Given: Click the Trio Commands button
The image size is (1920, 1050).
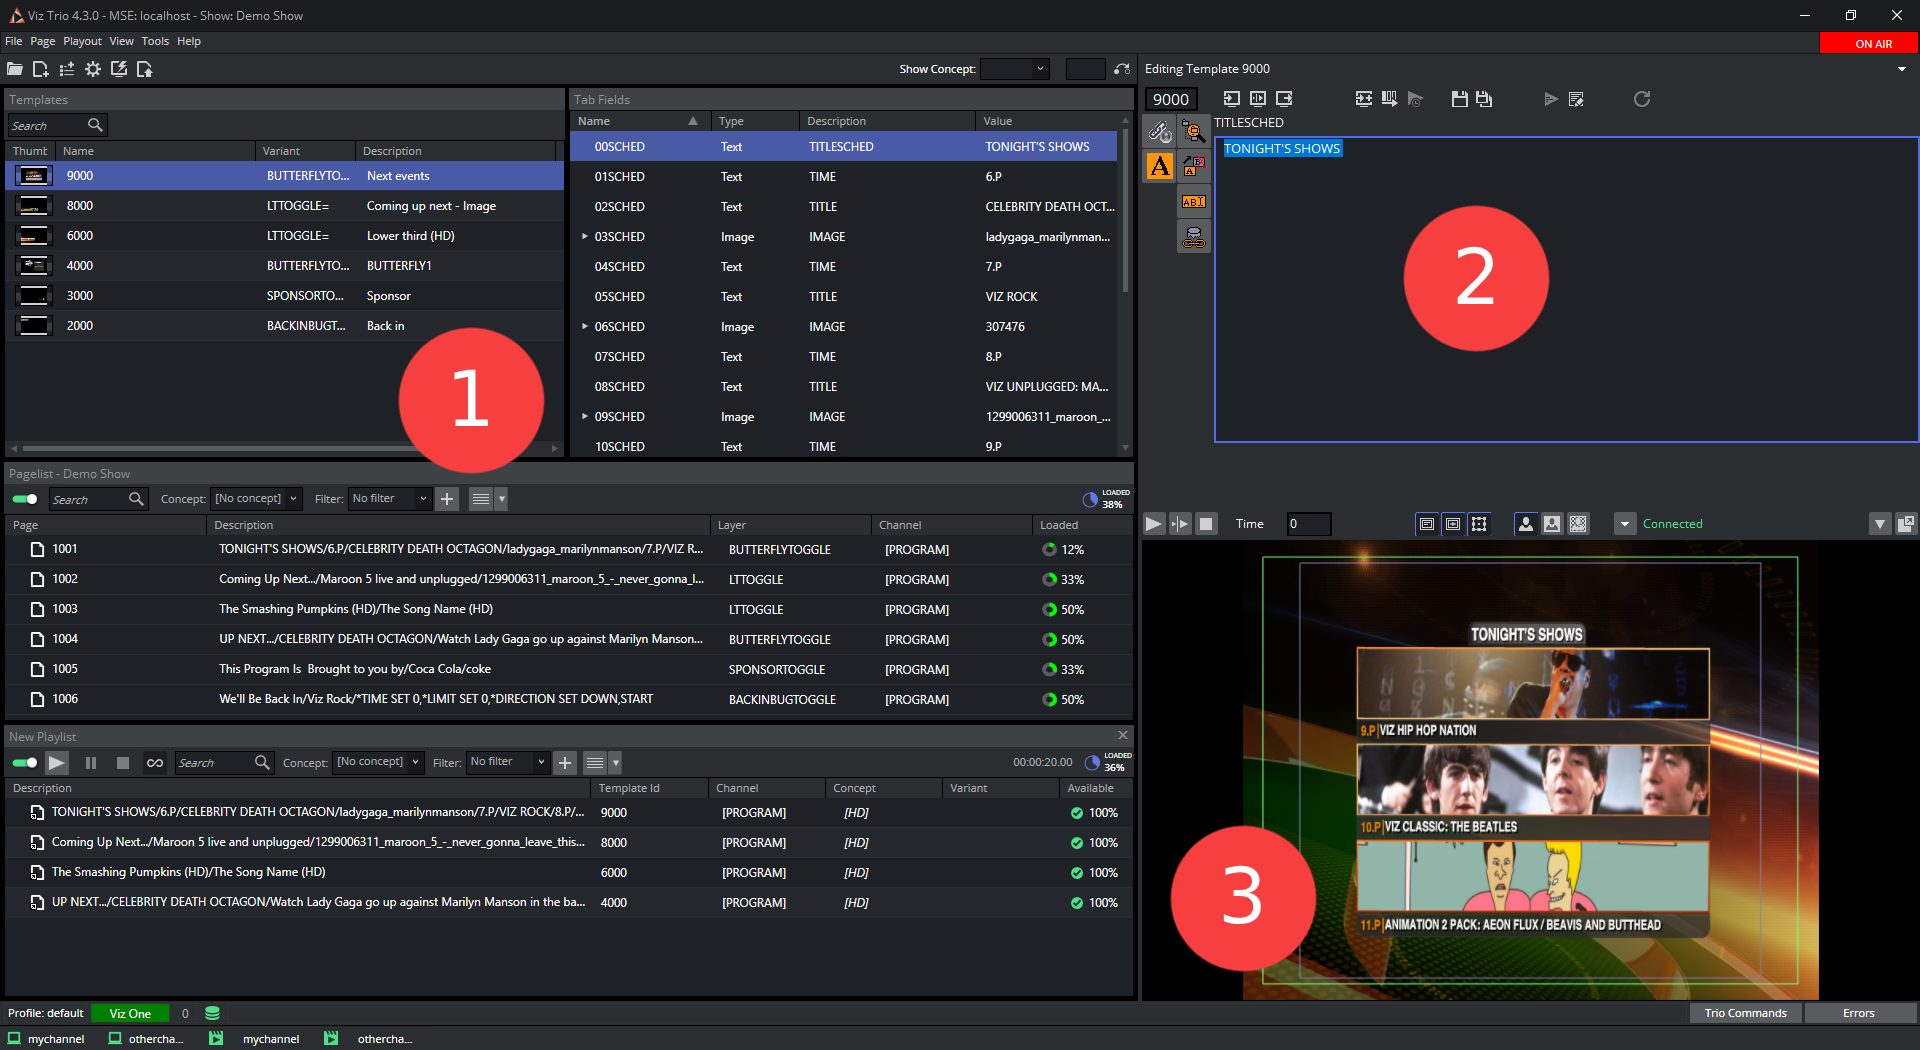Looking at the screenshot, I should pos(1745,1013).
